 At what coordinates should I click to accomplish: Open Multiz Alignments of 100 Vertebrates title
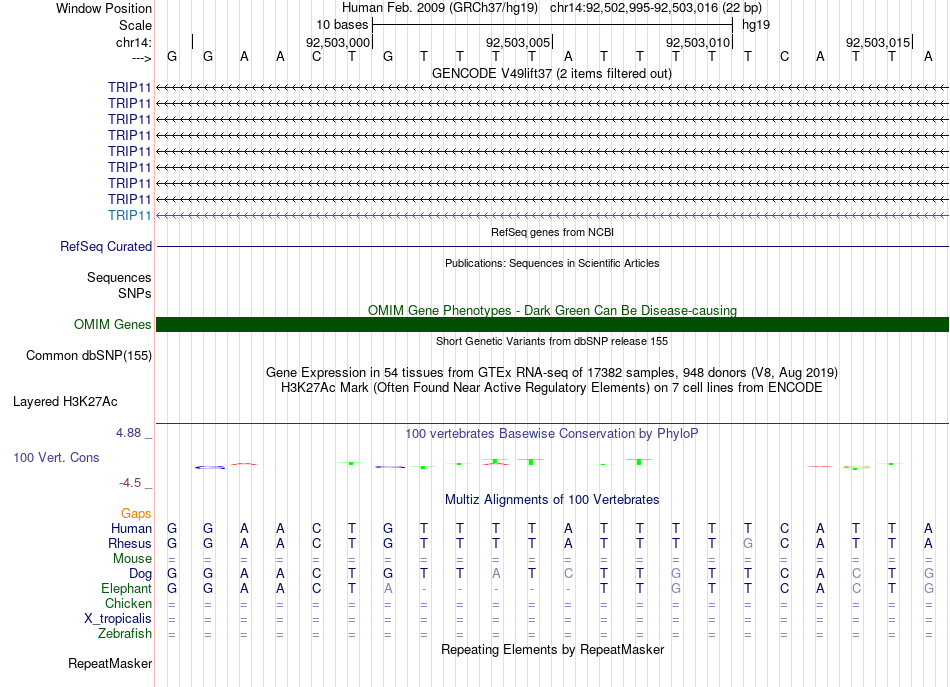click(552, 499)
